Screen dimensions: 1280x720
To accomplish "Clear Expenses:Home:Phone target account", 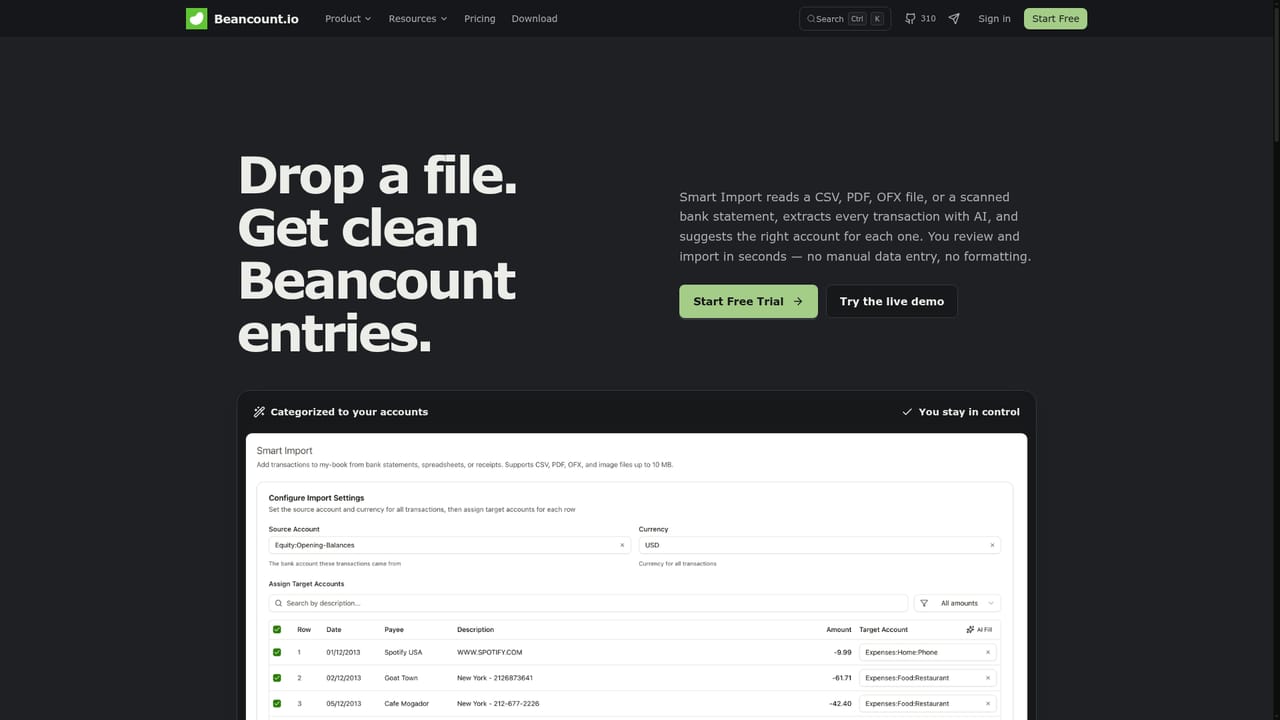I will pos(988,652).
